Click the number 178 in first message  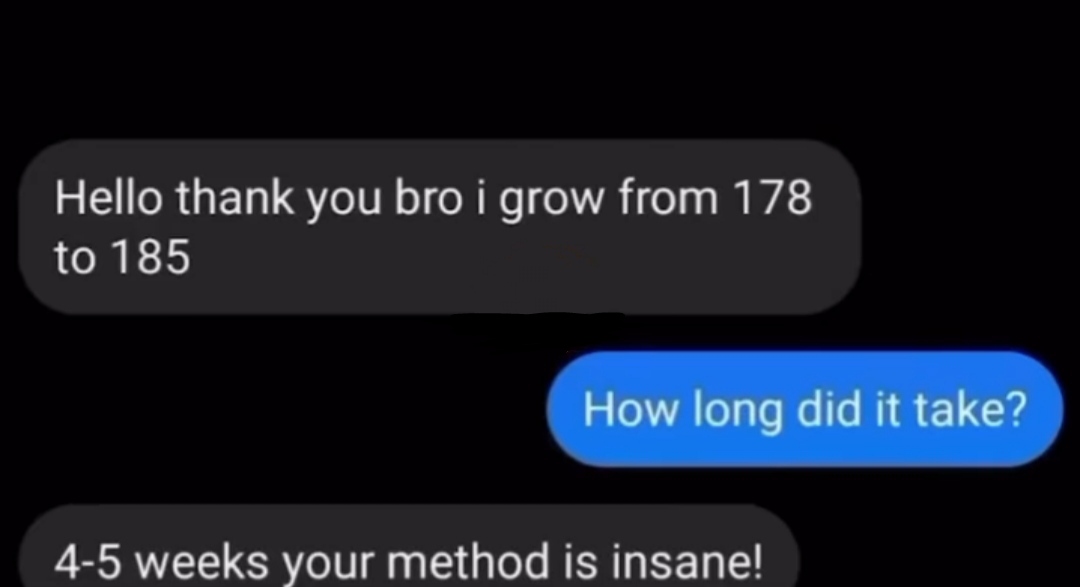click(772, 198)
